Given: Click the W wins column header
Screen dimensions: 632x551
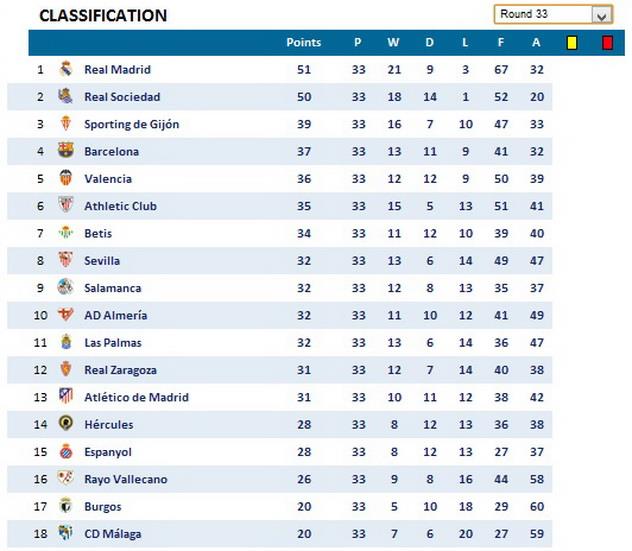Looking at the screenshot, I should (393, 42).
